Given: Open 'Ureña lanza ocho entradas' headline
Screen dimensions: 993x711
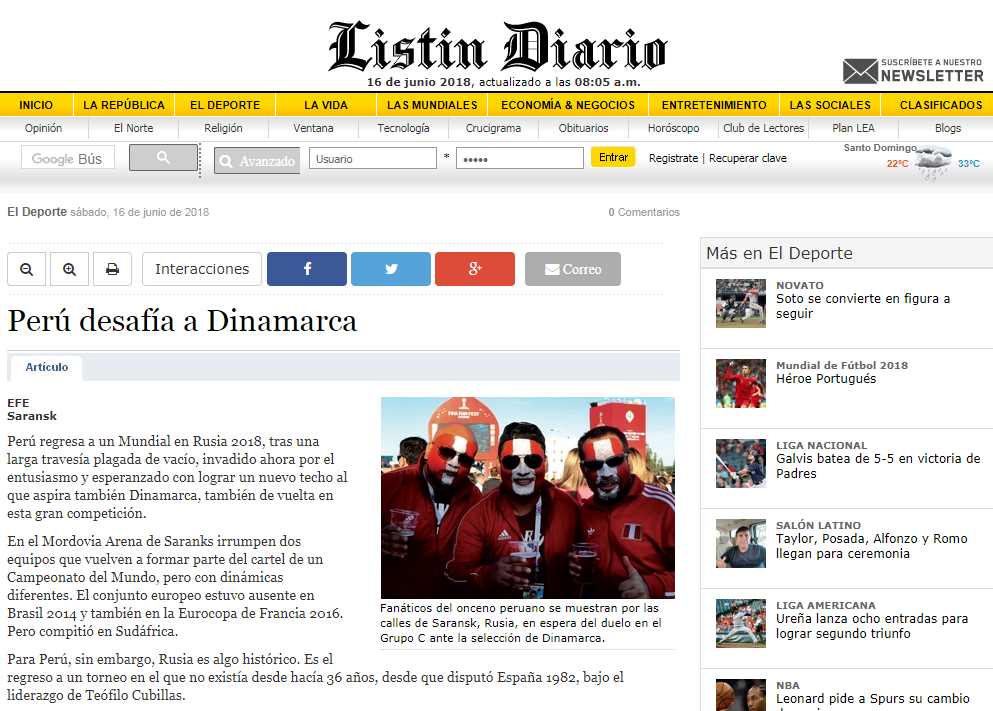Looking at the screenshot, I should coord(872,626).
